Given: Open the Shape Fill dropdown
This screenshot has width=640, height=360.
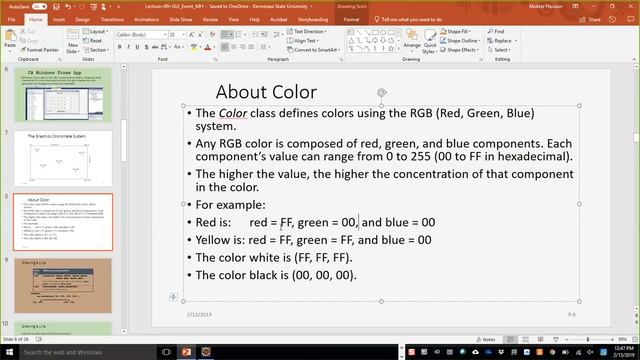Looking at the screenshot, I should (456, 31).
